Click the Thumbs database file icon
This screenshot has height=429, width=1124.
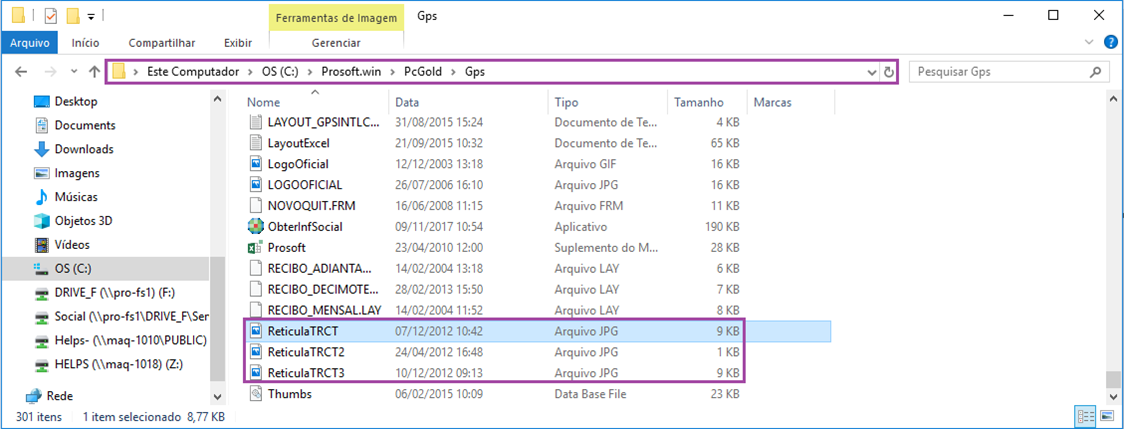[256, 394]
